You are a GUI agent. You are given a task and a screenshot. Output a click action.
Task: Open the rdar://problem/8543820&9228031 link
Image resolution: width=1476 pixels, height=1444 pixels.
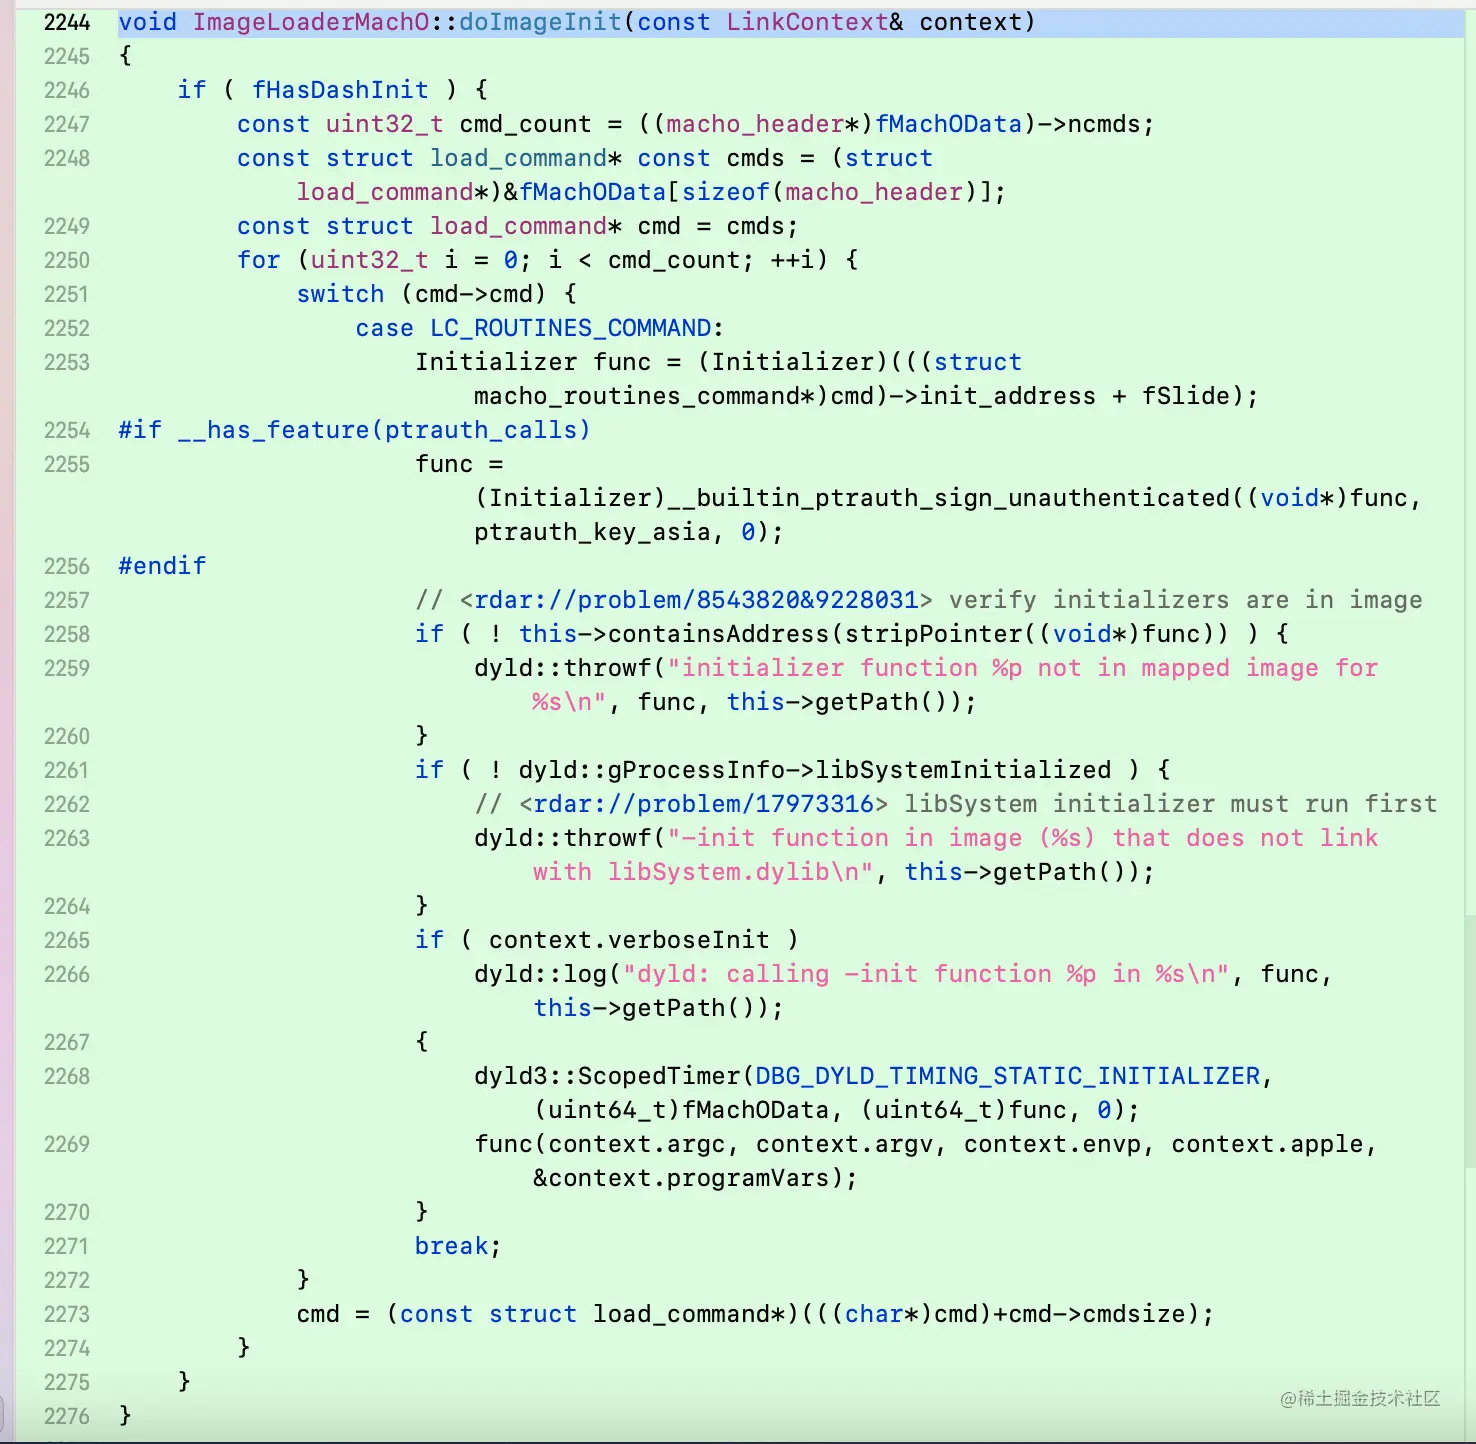click(x=696, y=600)
